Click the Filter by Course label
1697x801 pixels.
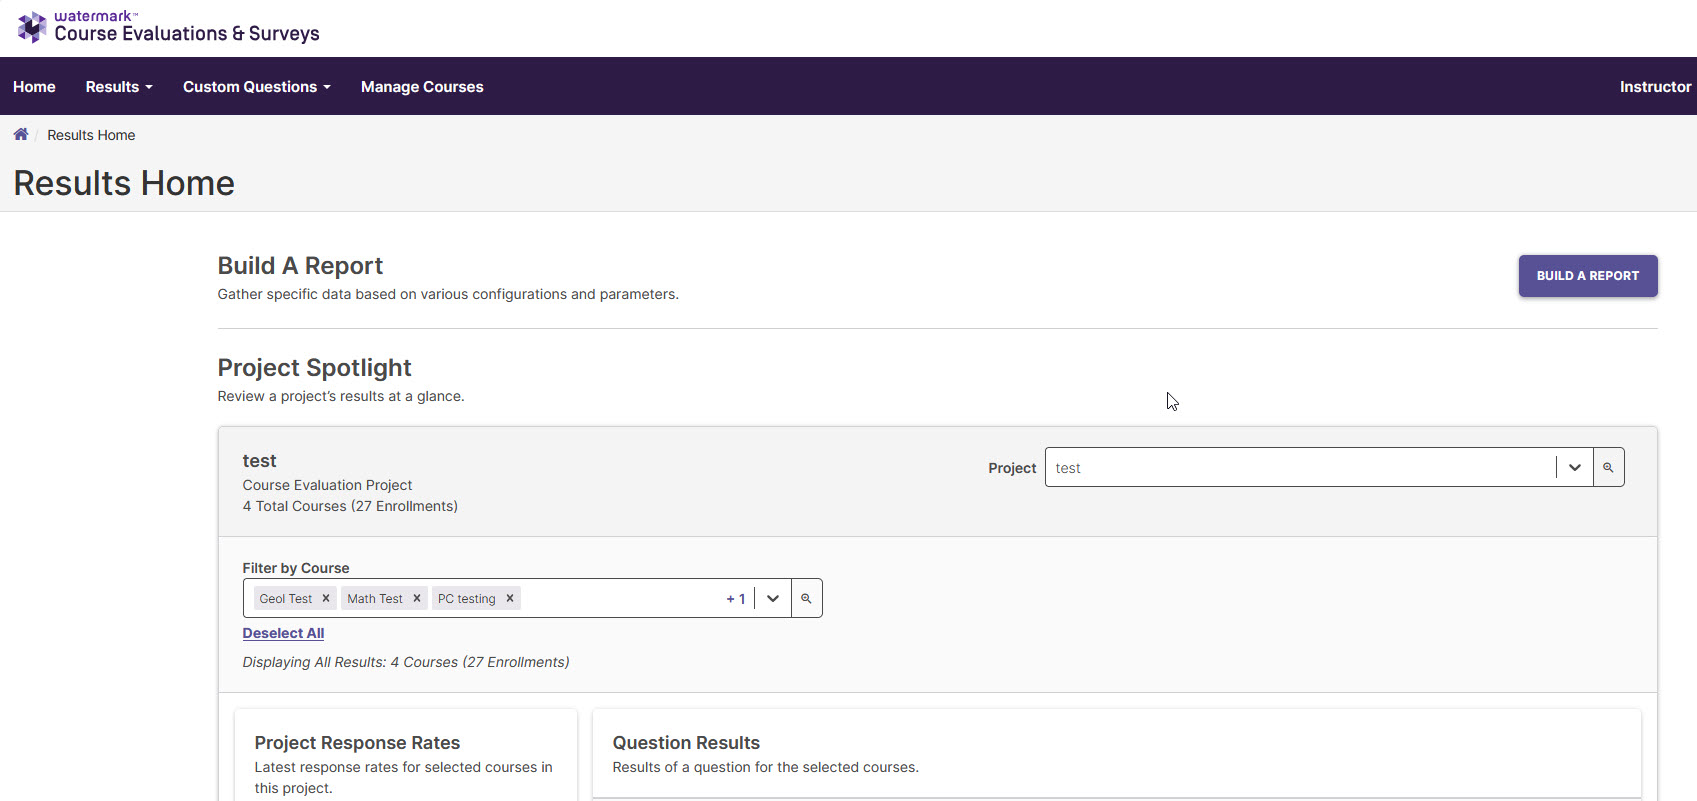coord(296,568)
